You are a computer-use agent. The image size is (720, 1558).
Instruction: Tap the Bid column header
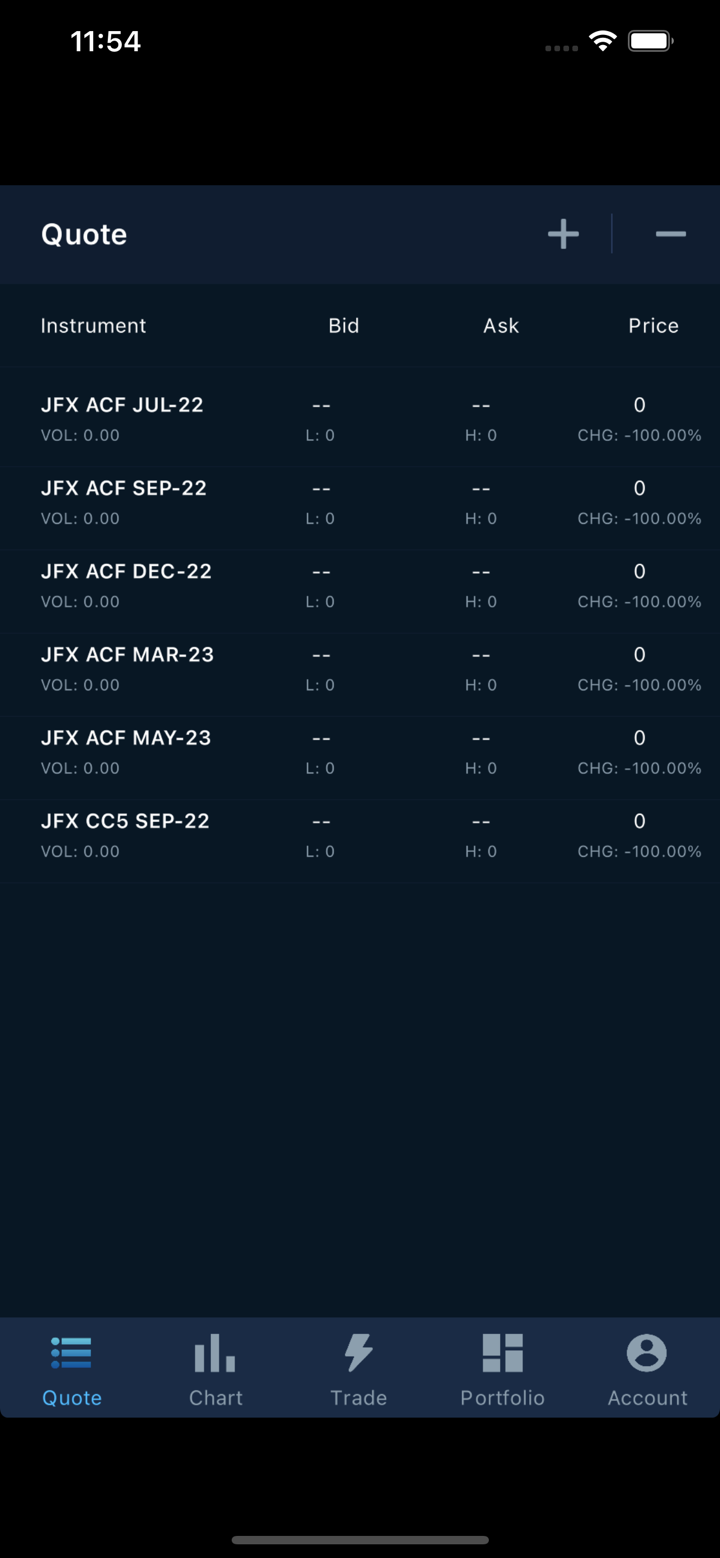point(343,325)
